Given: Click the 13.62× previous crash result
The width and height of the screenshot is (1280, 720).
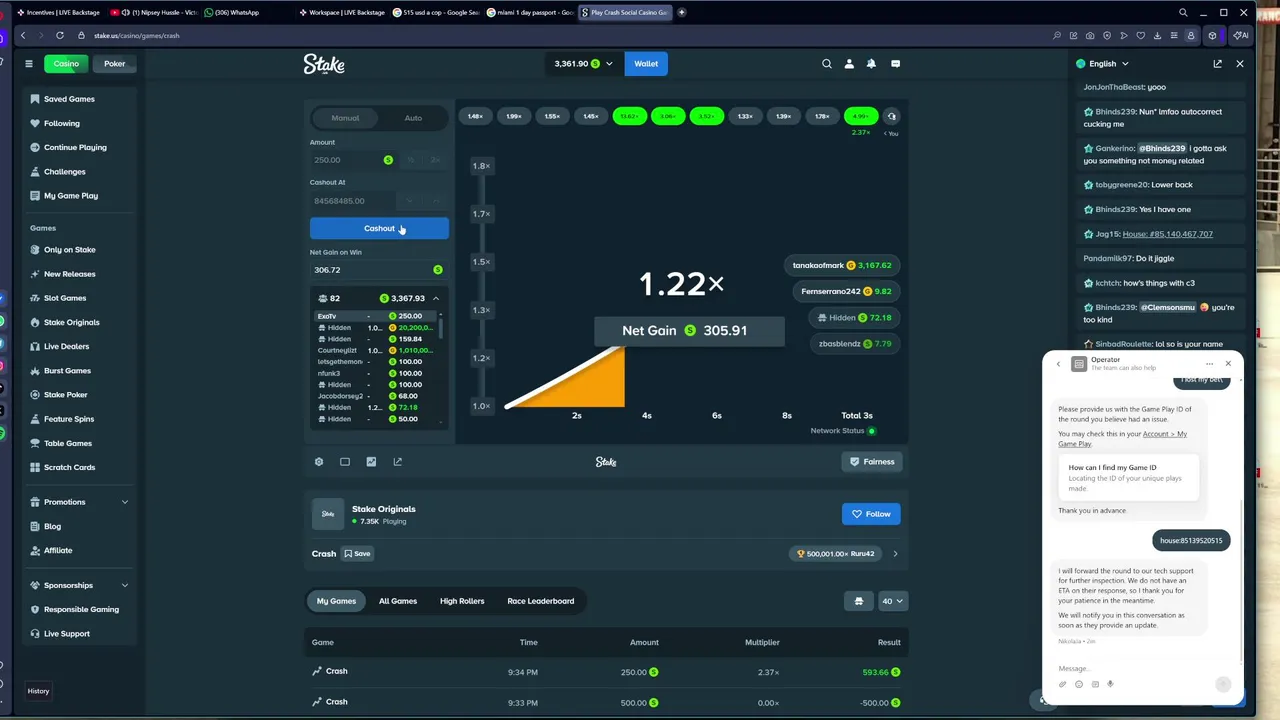Looking at the screenshot, I should click(x=629, y=116).
